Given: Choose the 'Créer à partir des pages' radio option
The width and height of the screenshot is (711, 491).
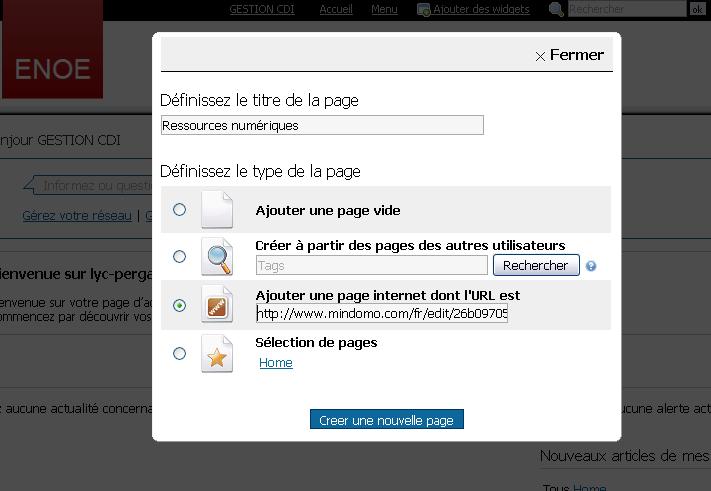Looking at the screenshot, I should coord(179,257).
